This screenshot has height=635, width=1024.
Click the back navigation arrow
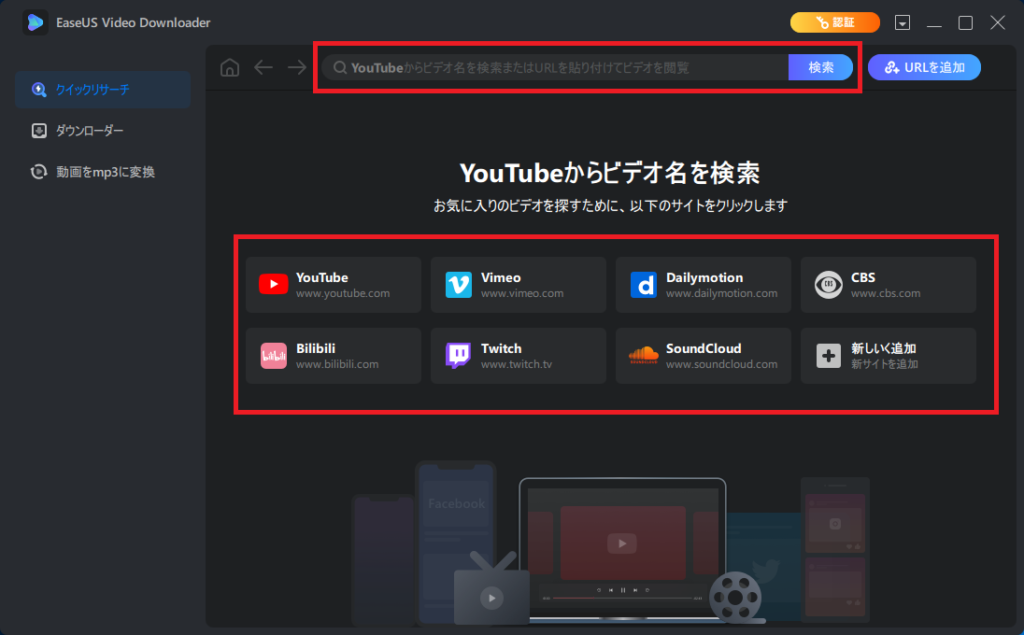263,67
